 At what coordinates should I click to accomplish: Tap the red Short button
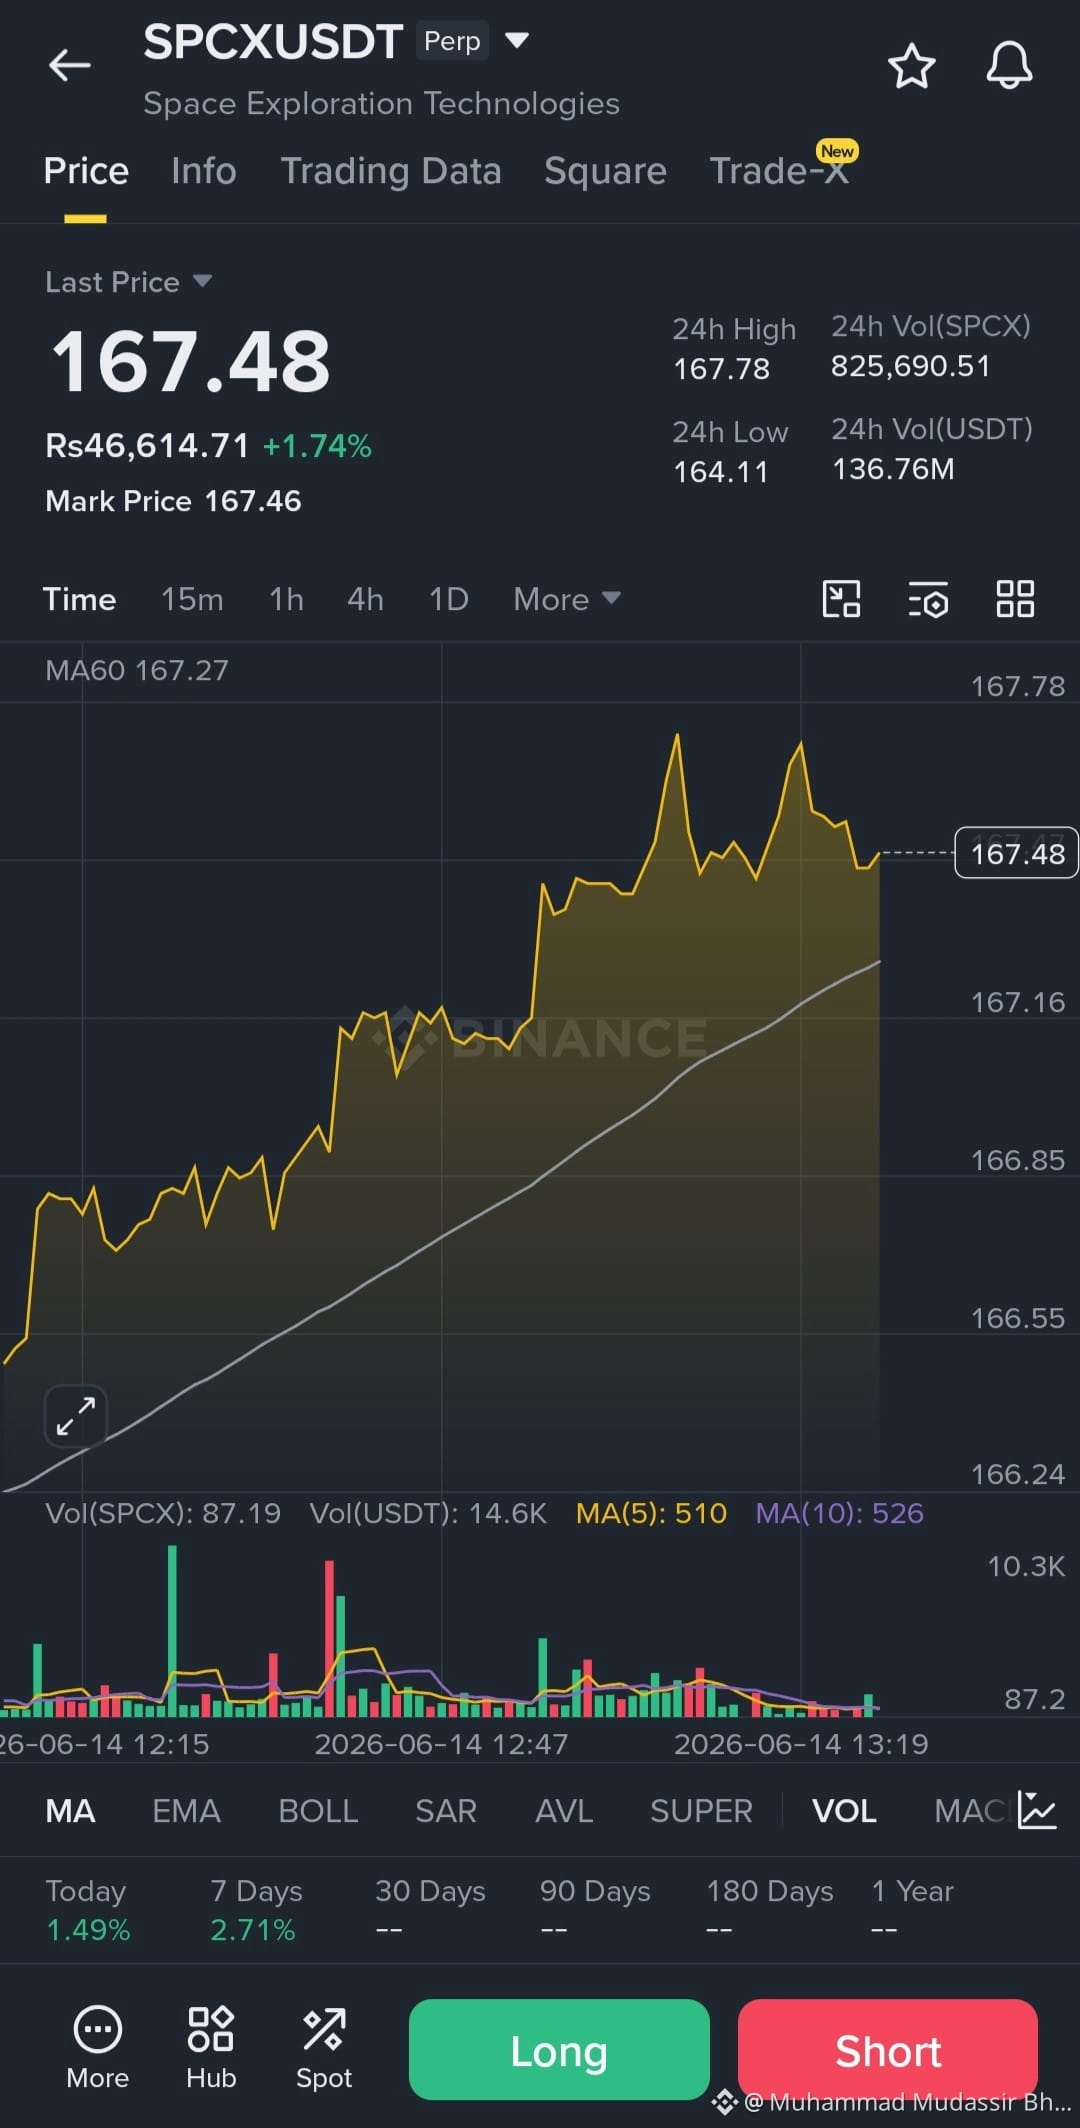888,2049
